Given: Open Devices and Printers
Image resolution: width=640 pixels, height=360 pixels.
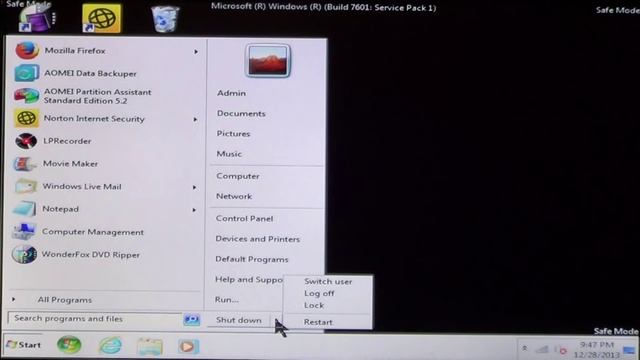Looking at the screenshot, I should [x=258, y=239].
